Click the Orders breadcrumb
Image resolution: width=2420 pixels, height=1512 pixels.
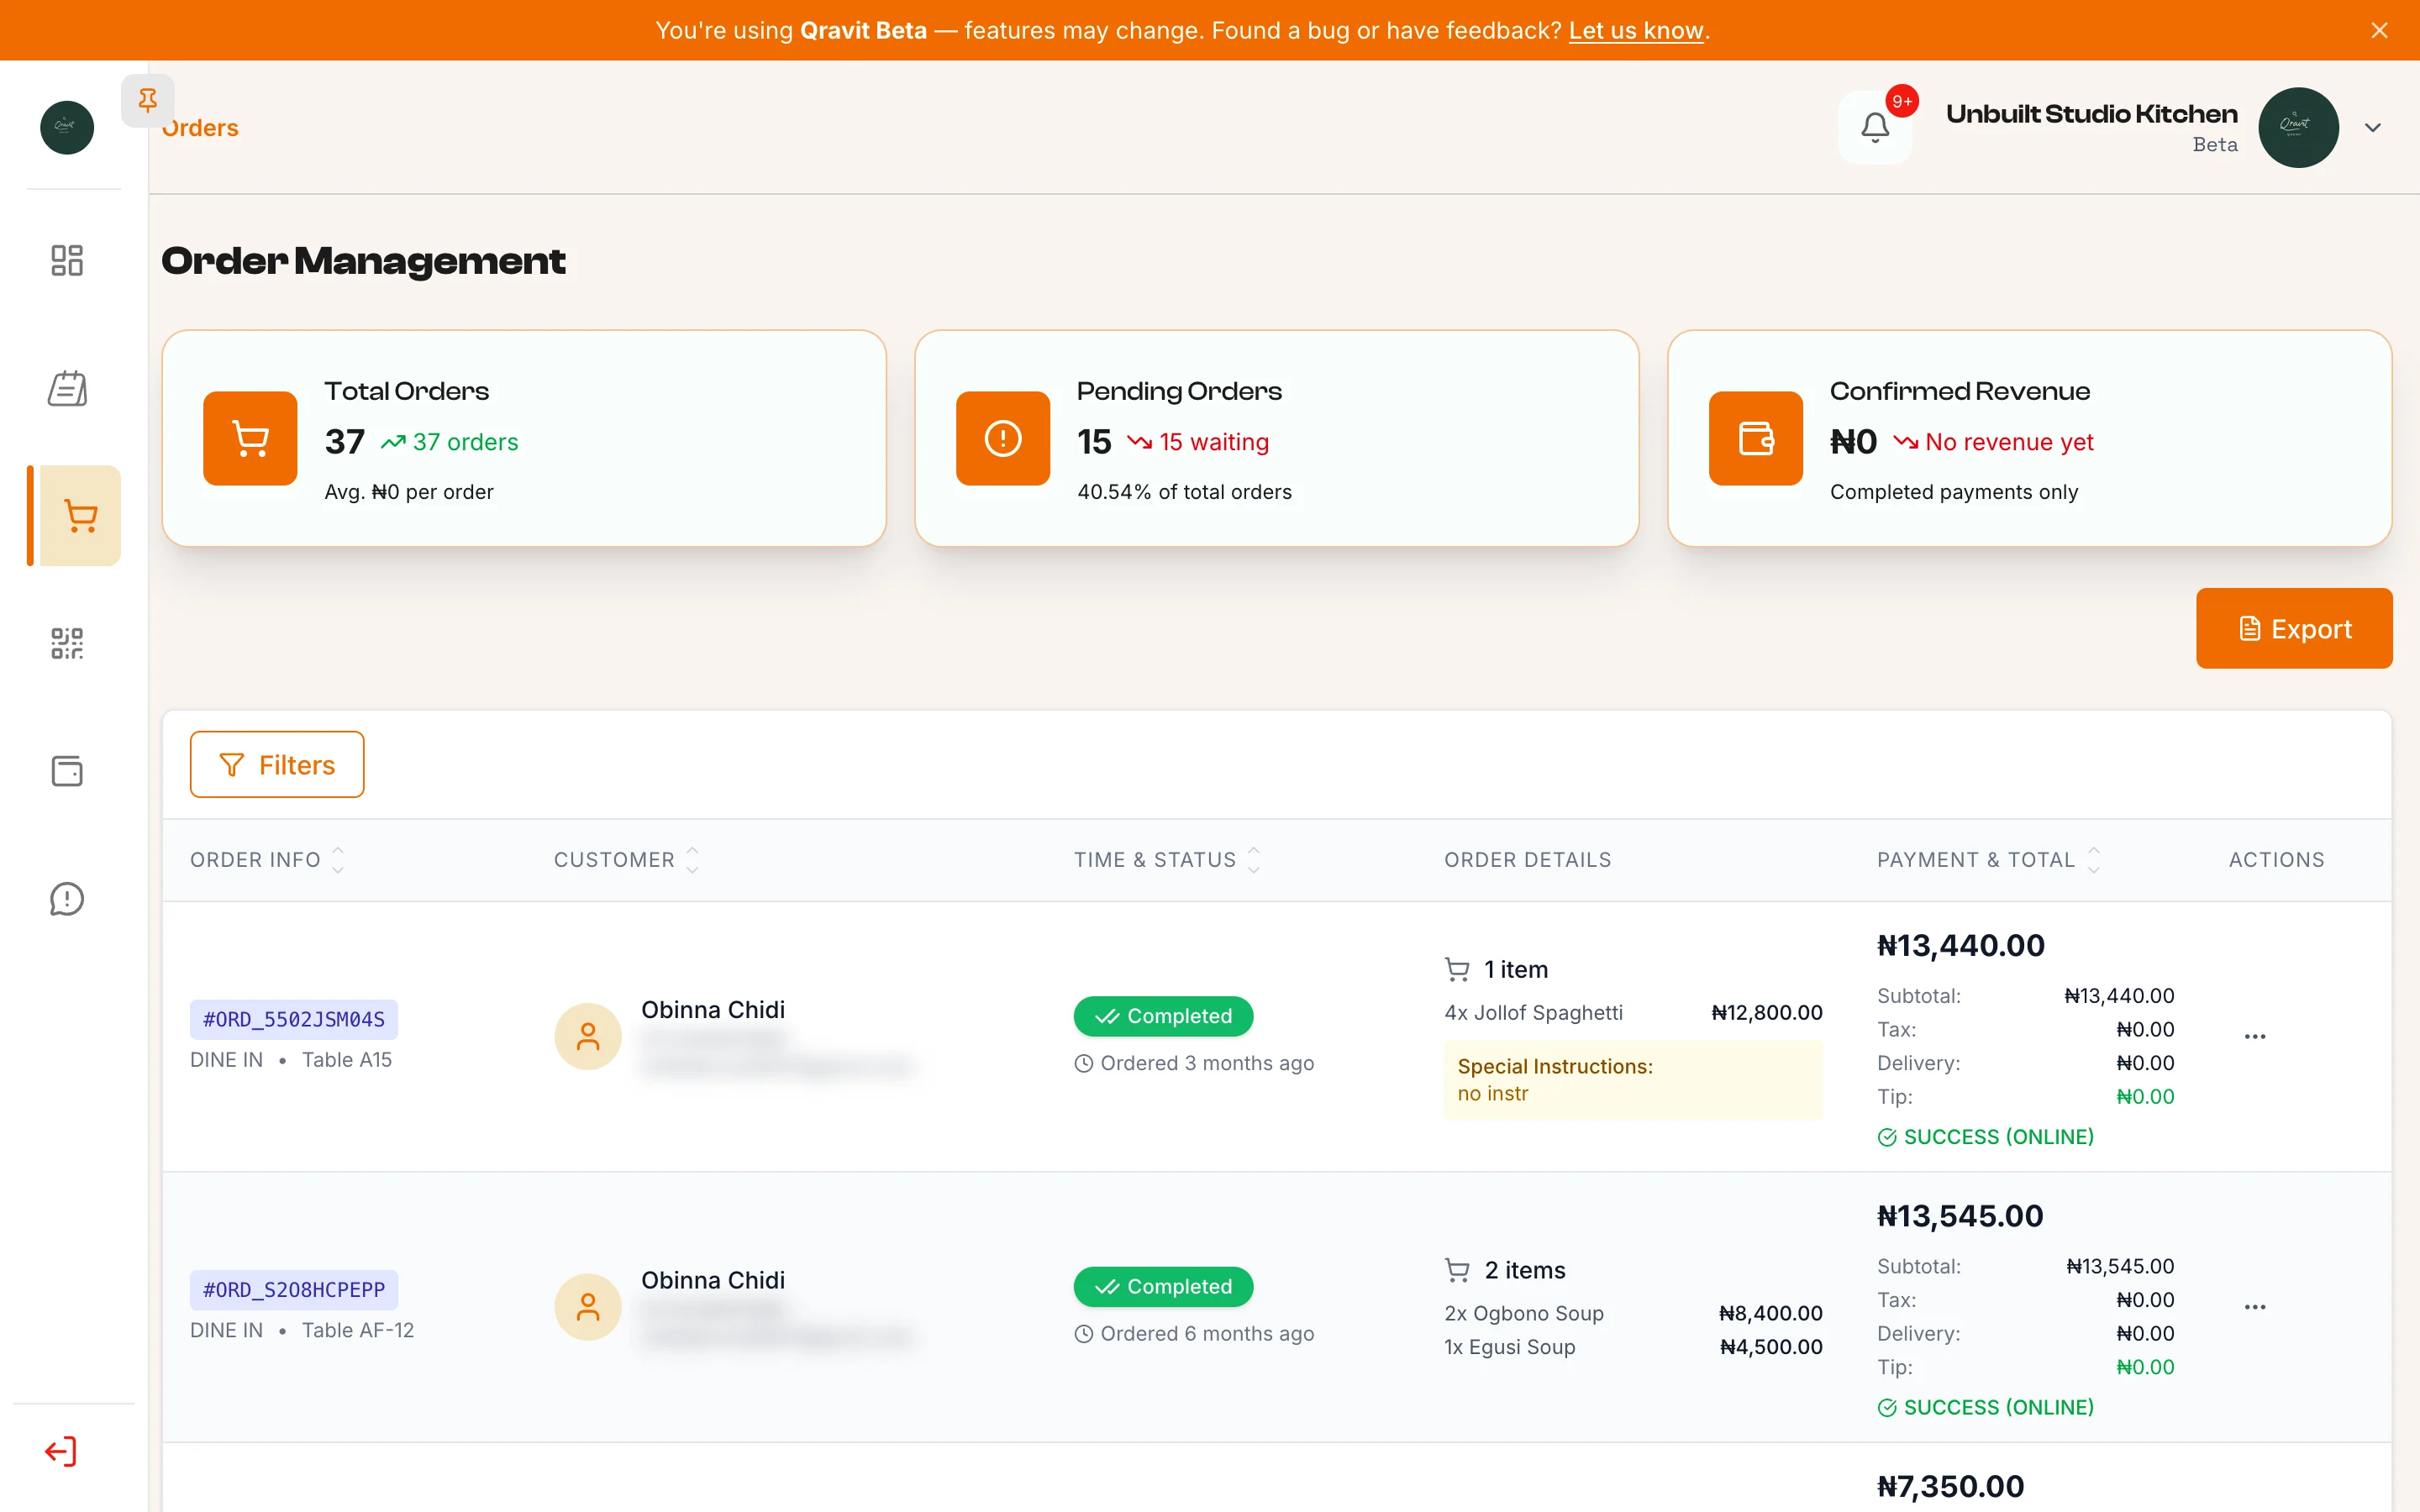tap(200, 128)
